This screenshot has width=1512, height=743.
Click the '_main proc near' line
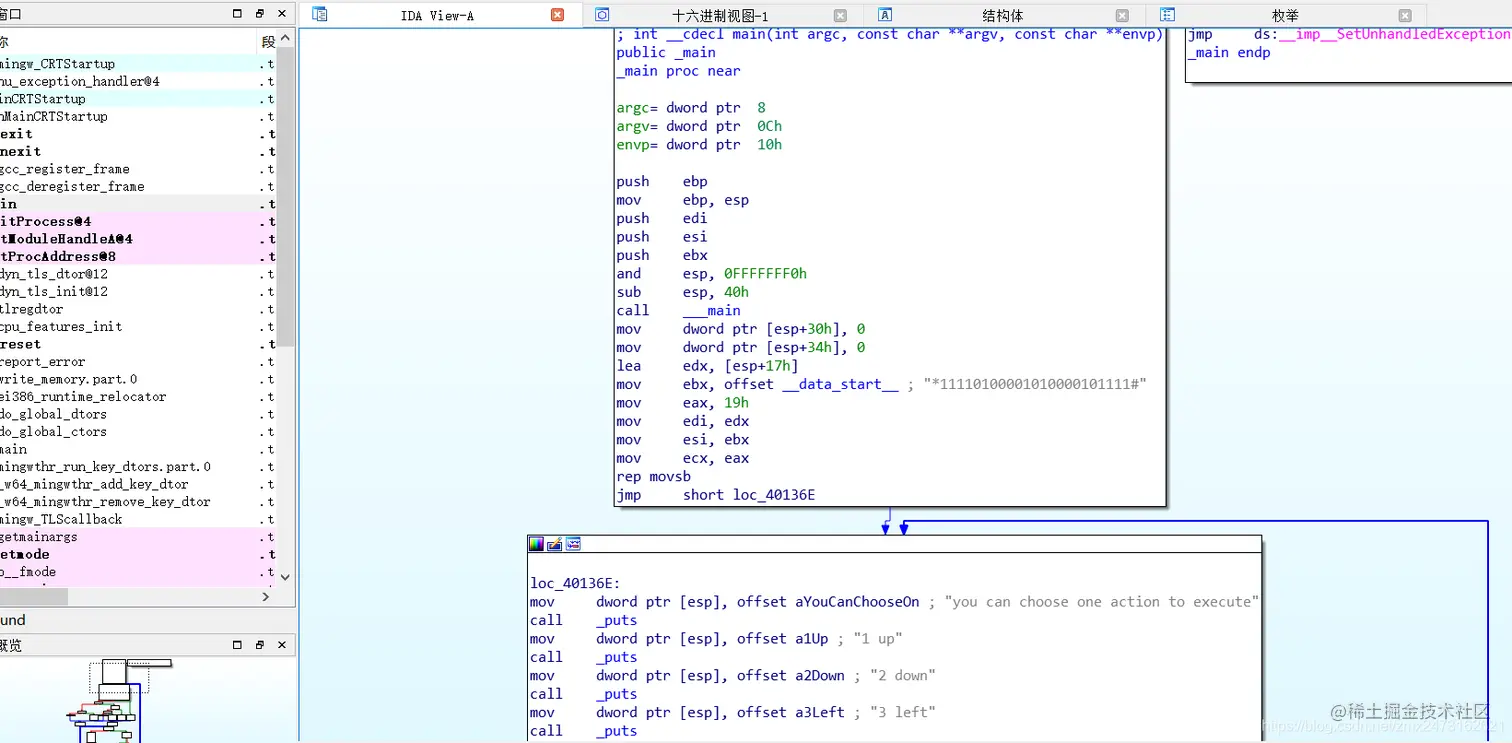pos(678,71)
